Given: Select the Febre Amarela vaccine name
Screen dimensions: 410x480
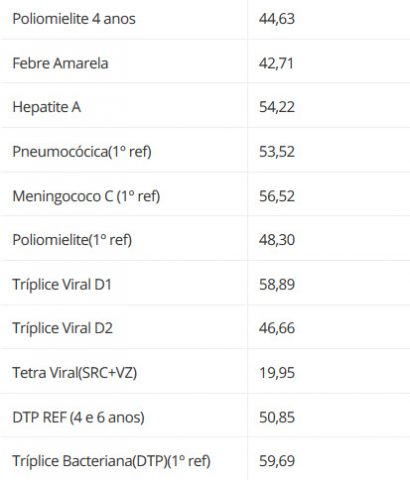Looking at the screenshot, I should (60, 63).
